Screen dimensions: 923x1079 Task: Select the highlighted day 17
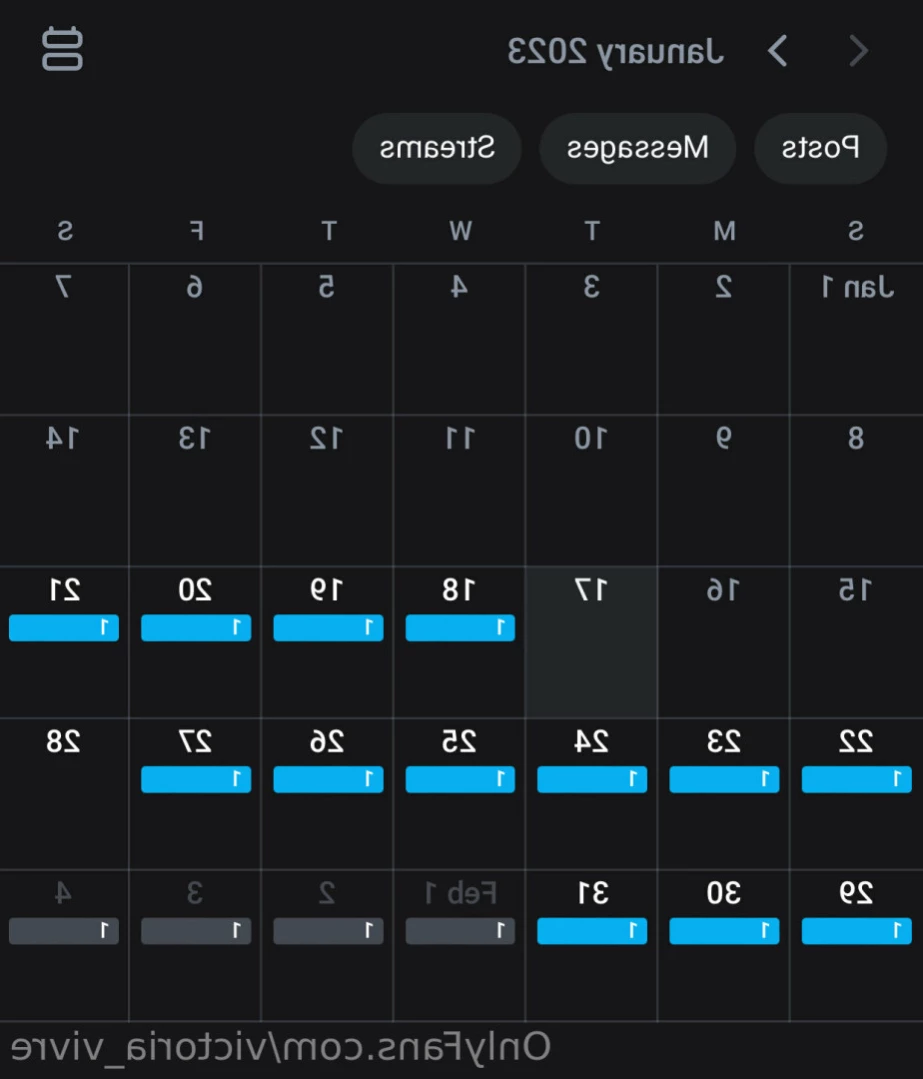[x=591, y=642]
